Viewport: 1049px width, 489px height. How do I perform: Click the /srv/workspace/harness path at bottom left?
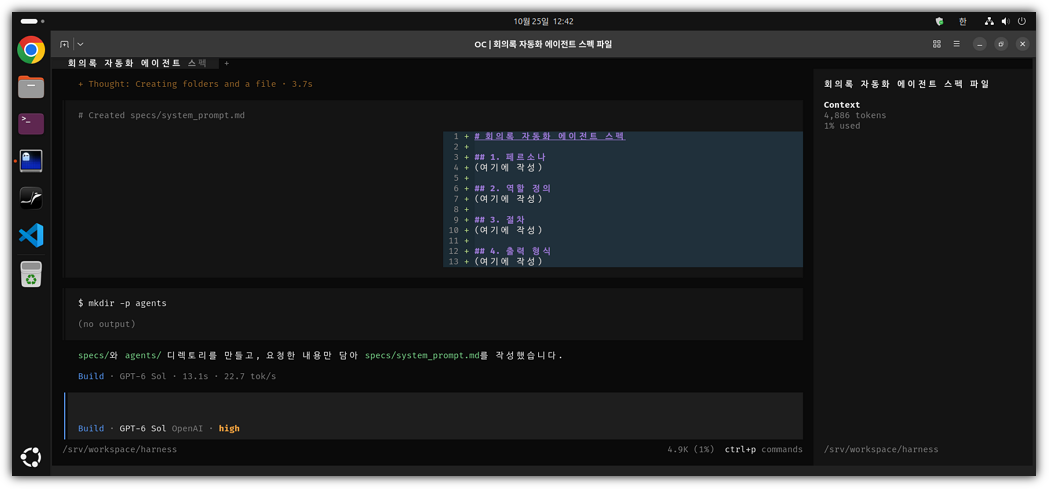(120, 450)
